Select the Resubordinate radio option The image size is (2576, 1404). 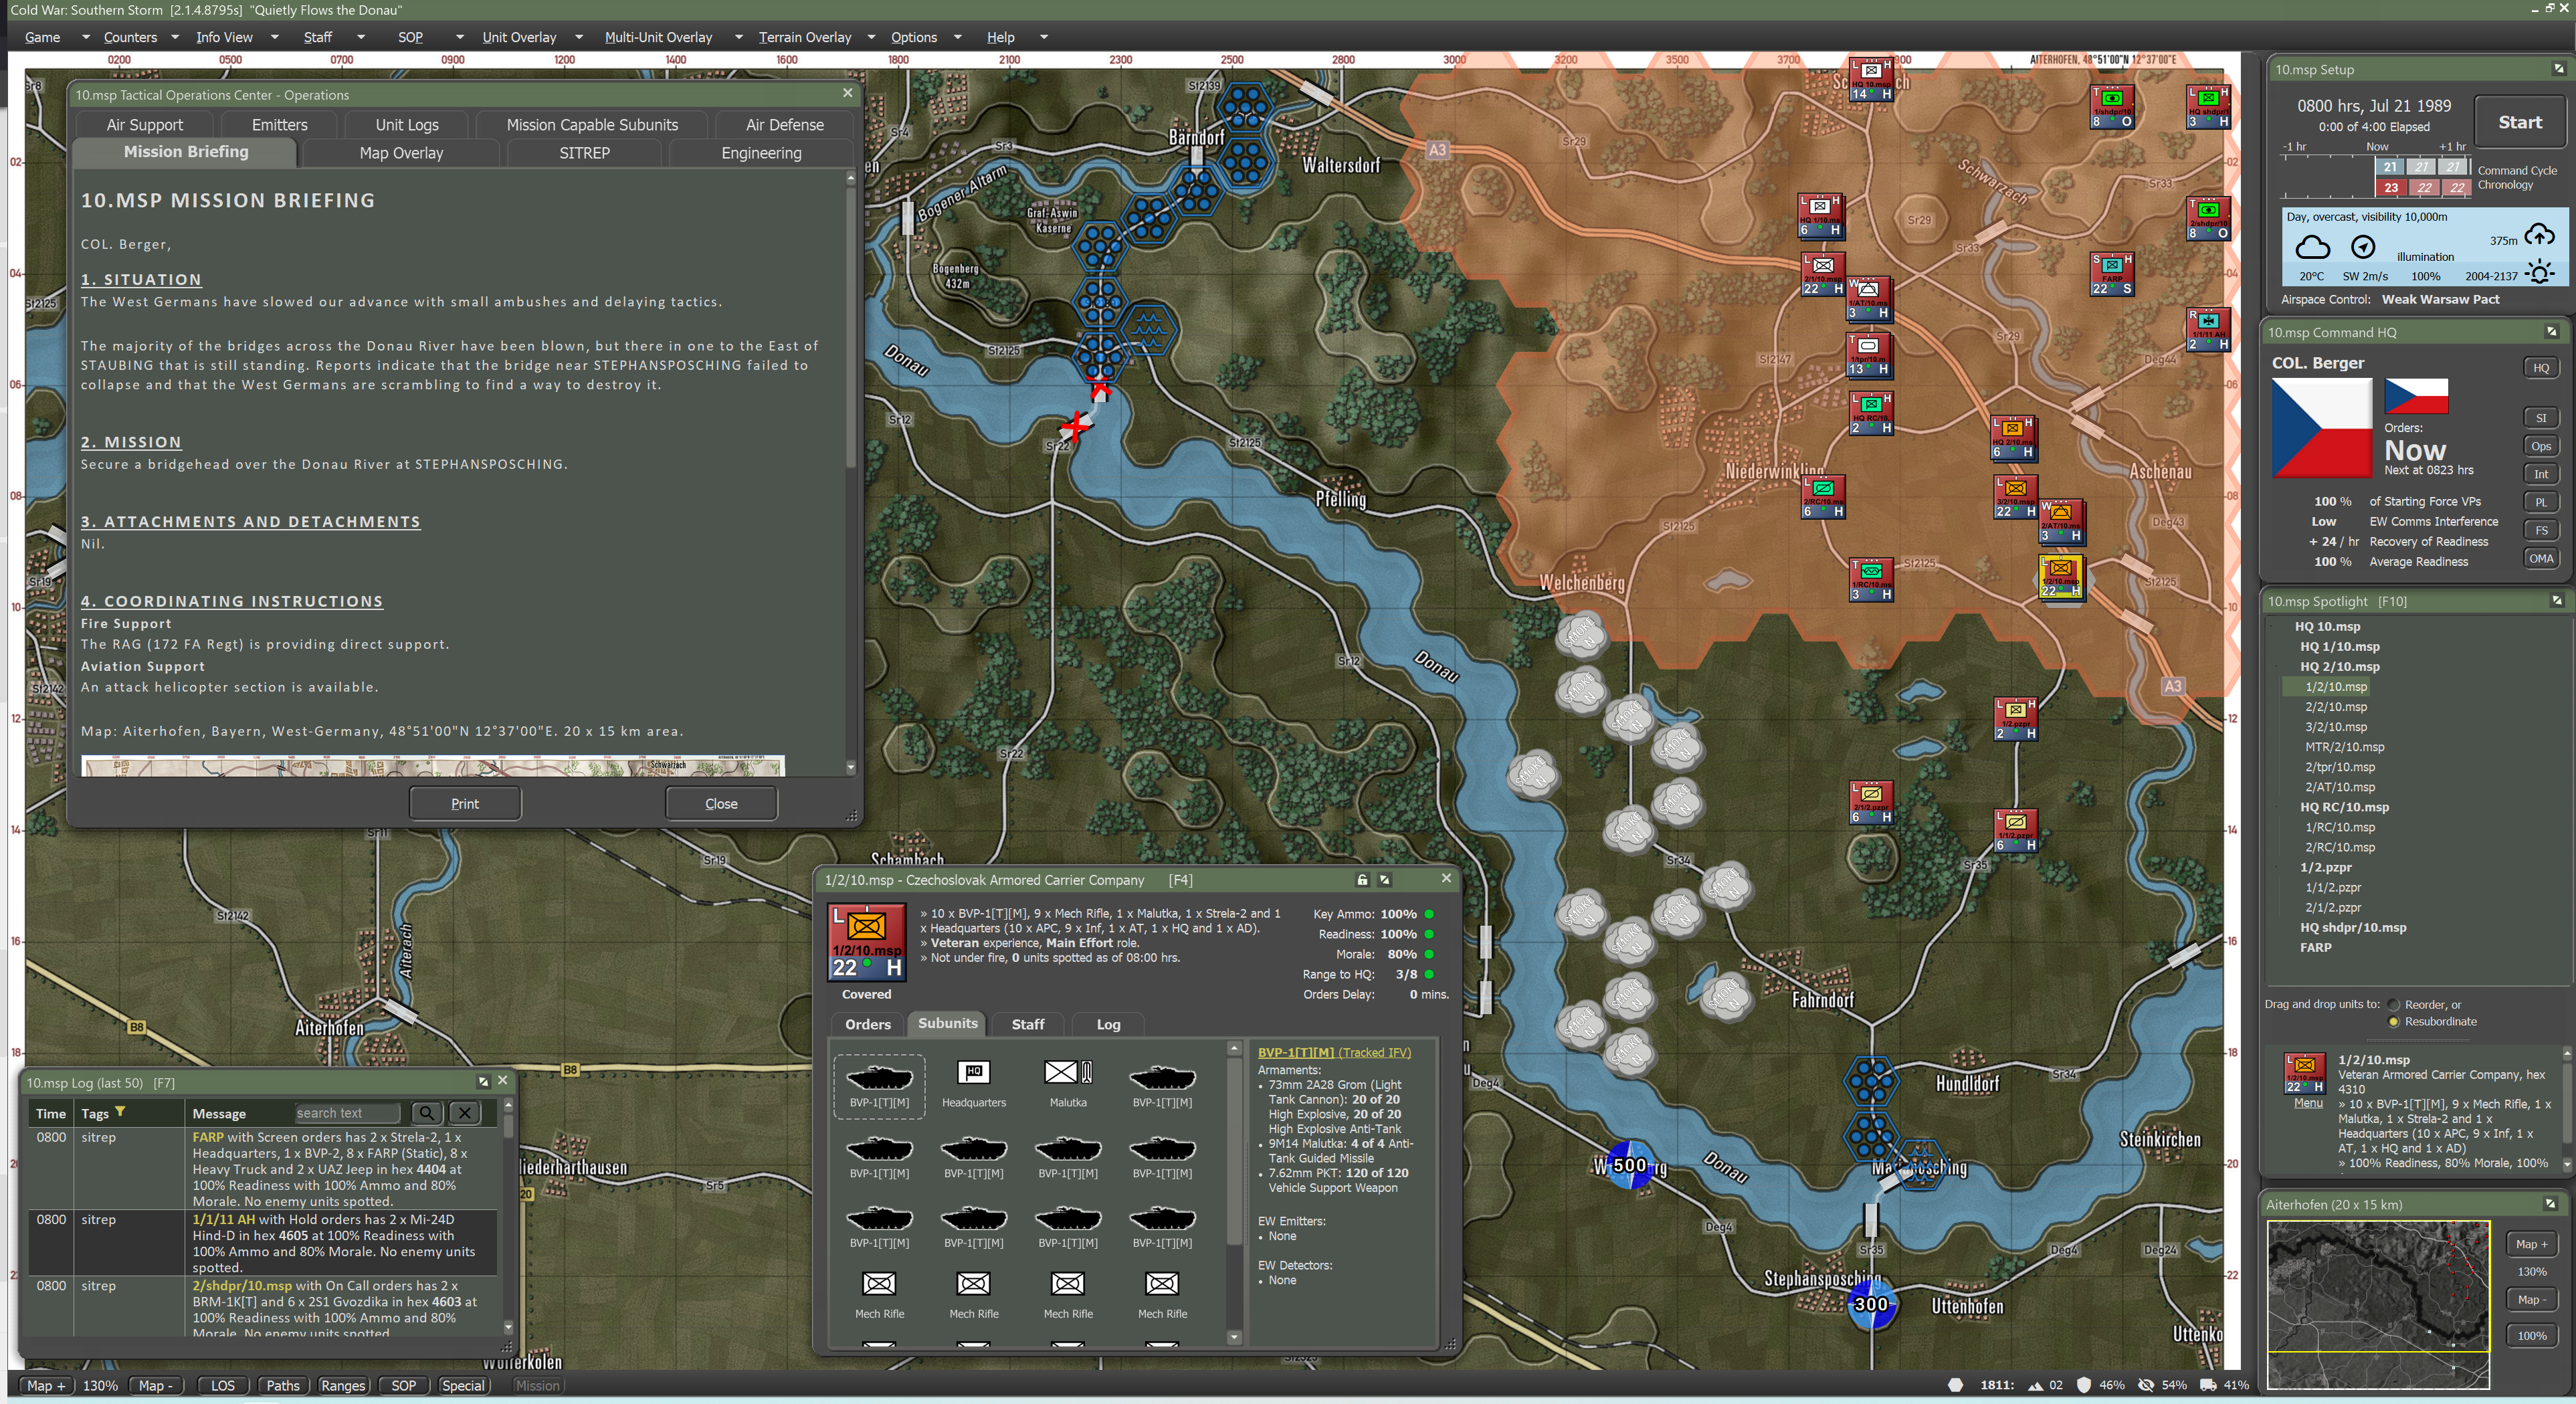(2394, 1022)
